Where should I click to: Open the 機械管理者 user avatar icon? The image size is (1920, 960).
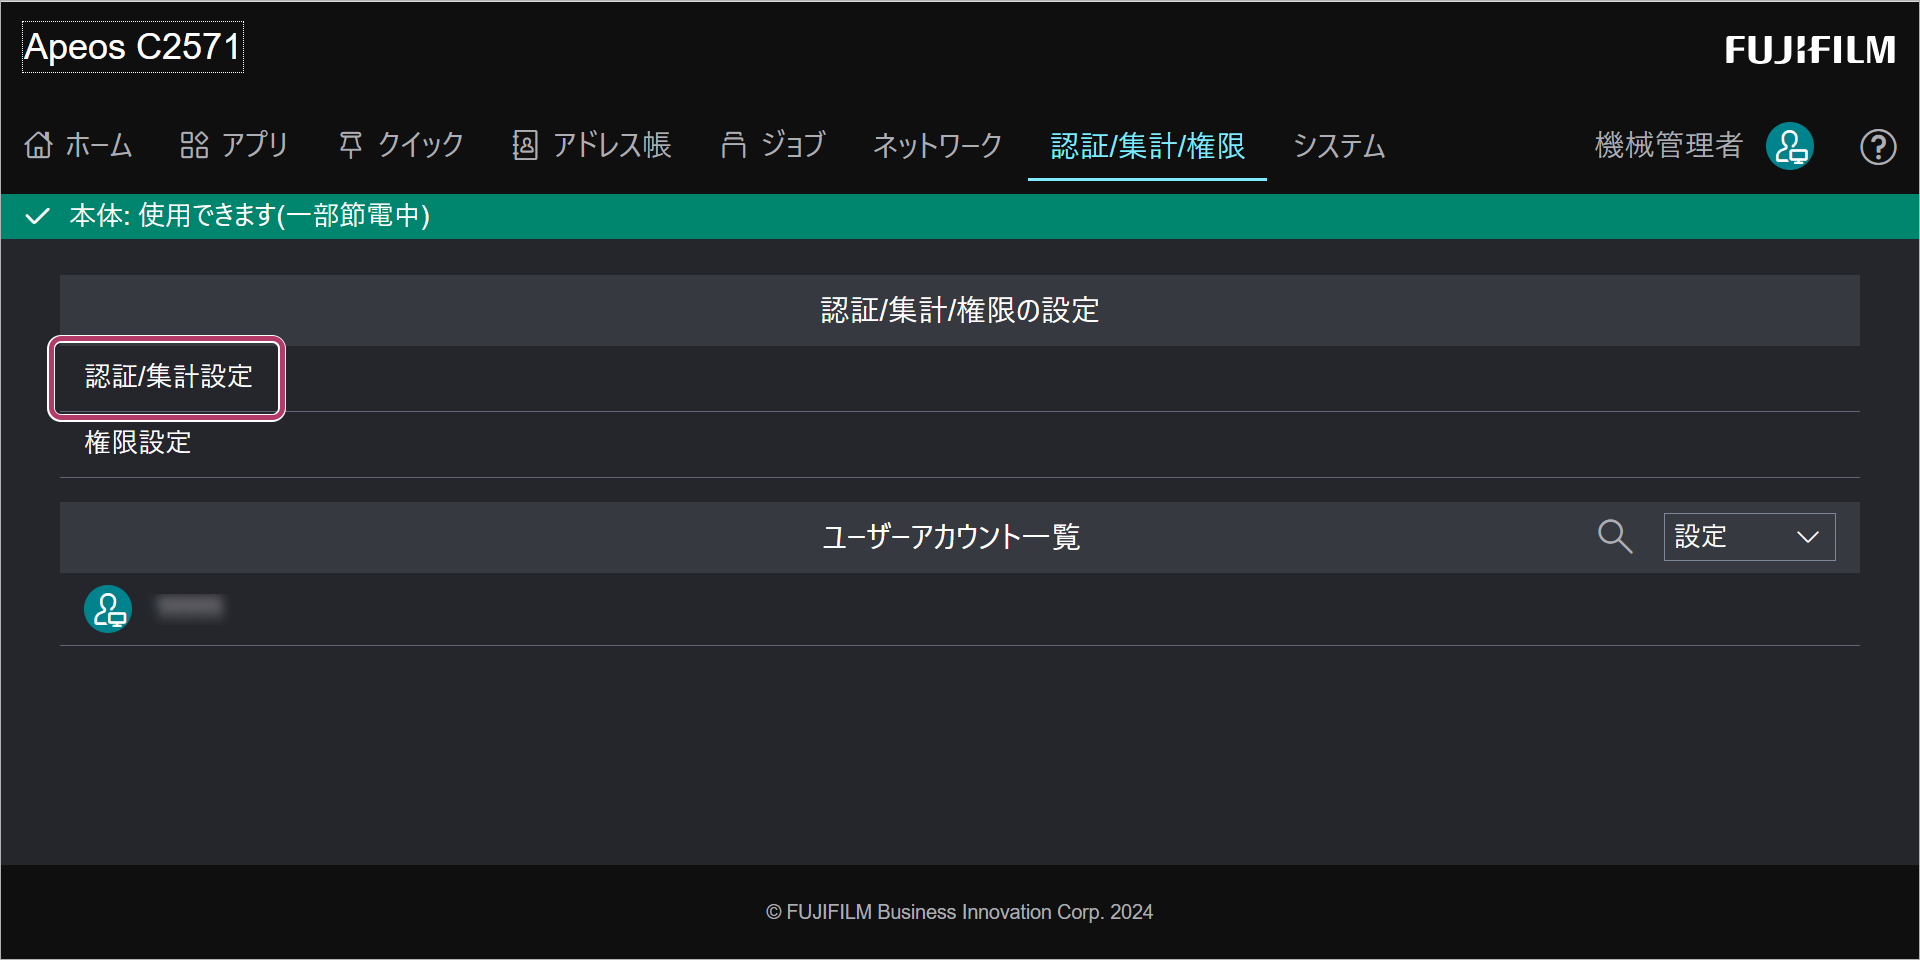[1790, 146]
